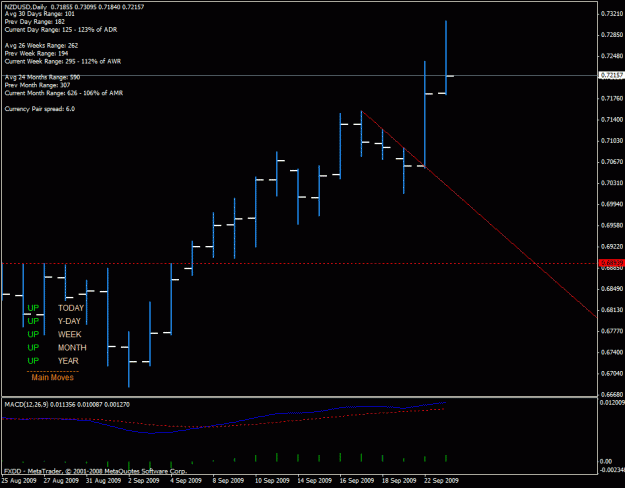Click the 0.66680 price axis label
This screenshot has width=625, height=488.
point(612,395)
